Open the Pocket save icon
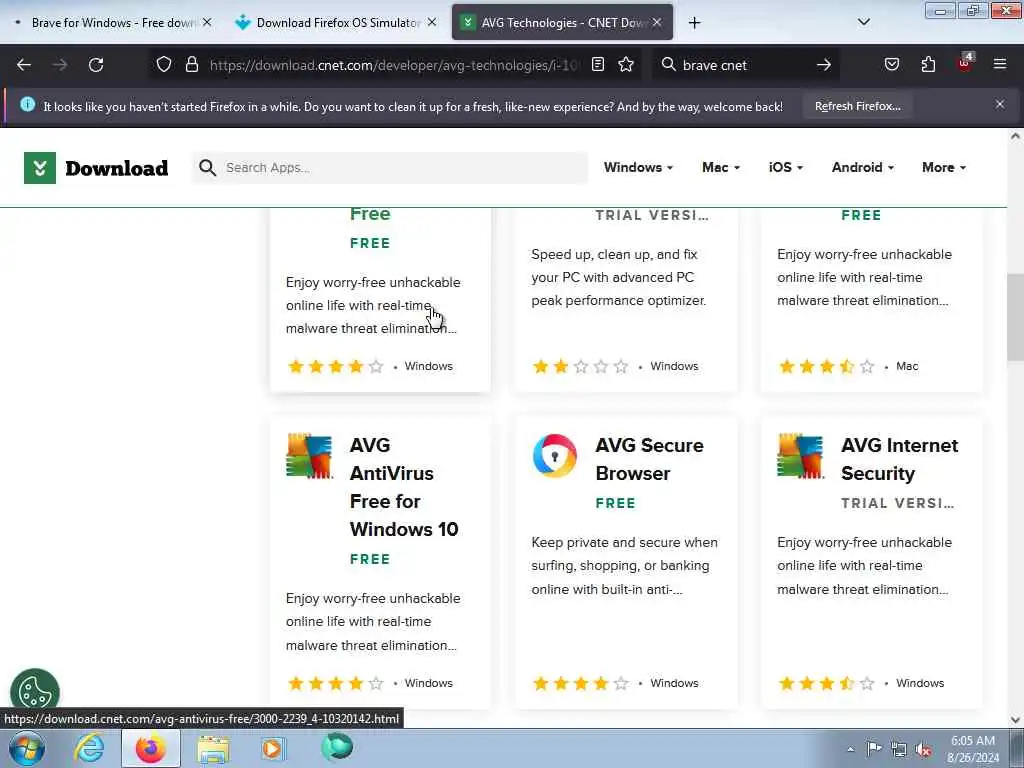Image resolution: width=1024 pixels, height=768 pixels. pyautogui.click(x=891, y=65)
